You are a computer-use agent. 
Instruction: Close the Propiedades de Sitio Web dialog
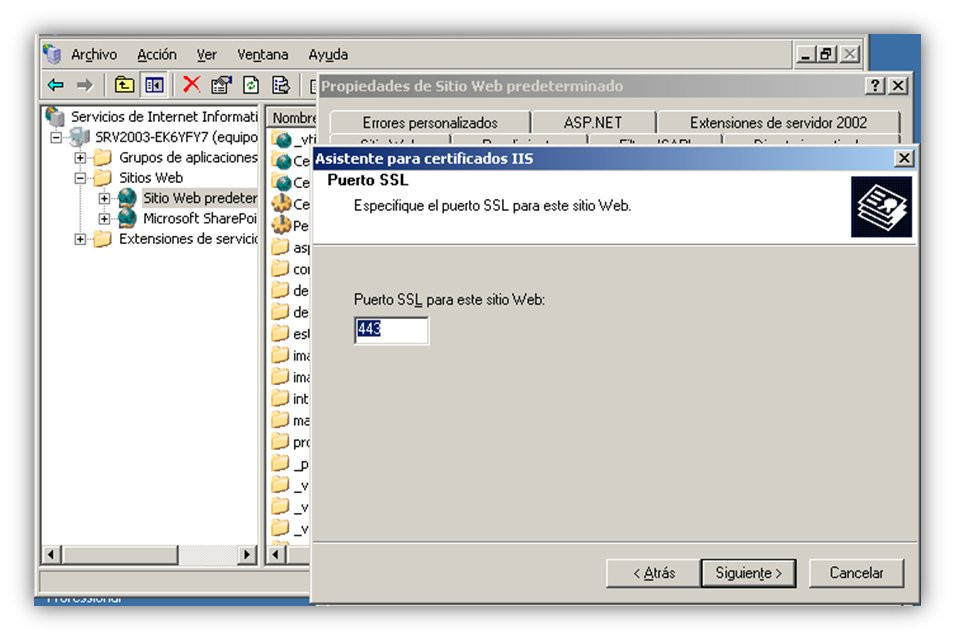[898, 86]
